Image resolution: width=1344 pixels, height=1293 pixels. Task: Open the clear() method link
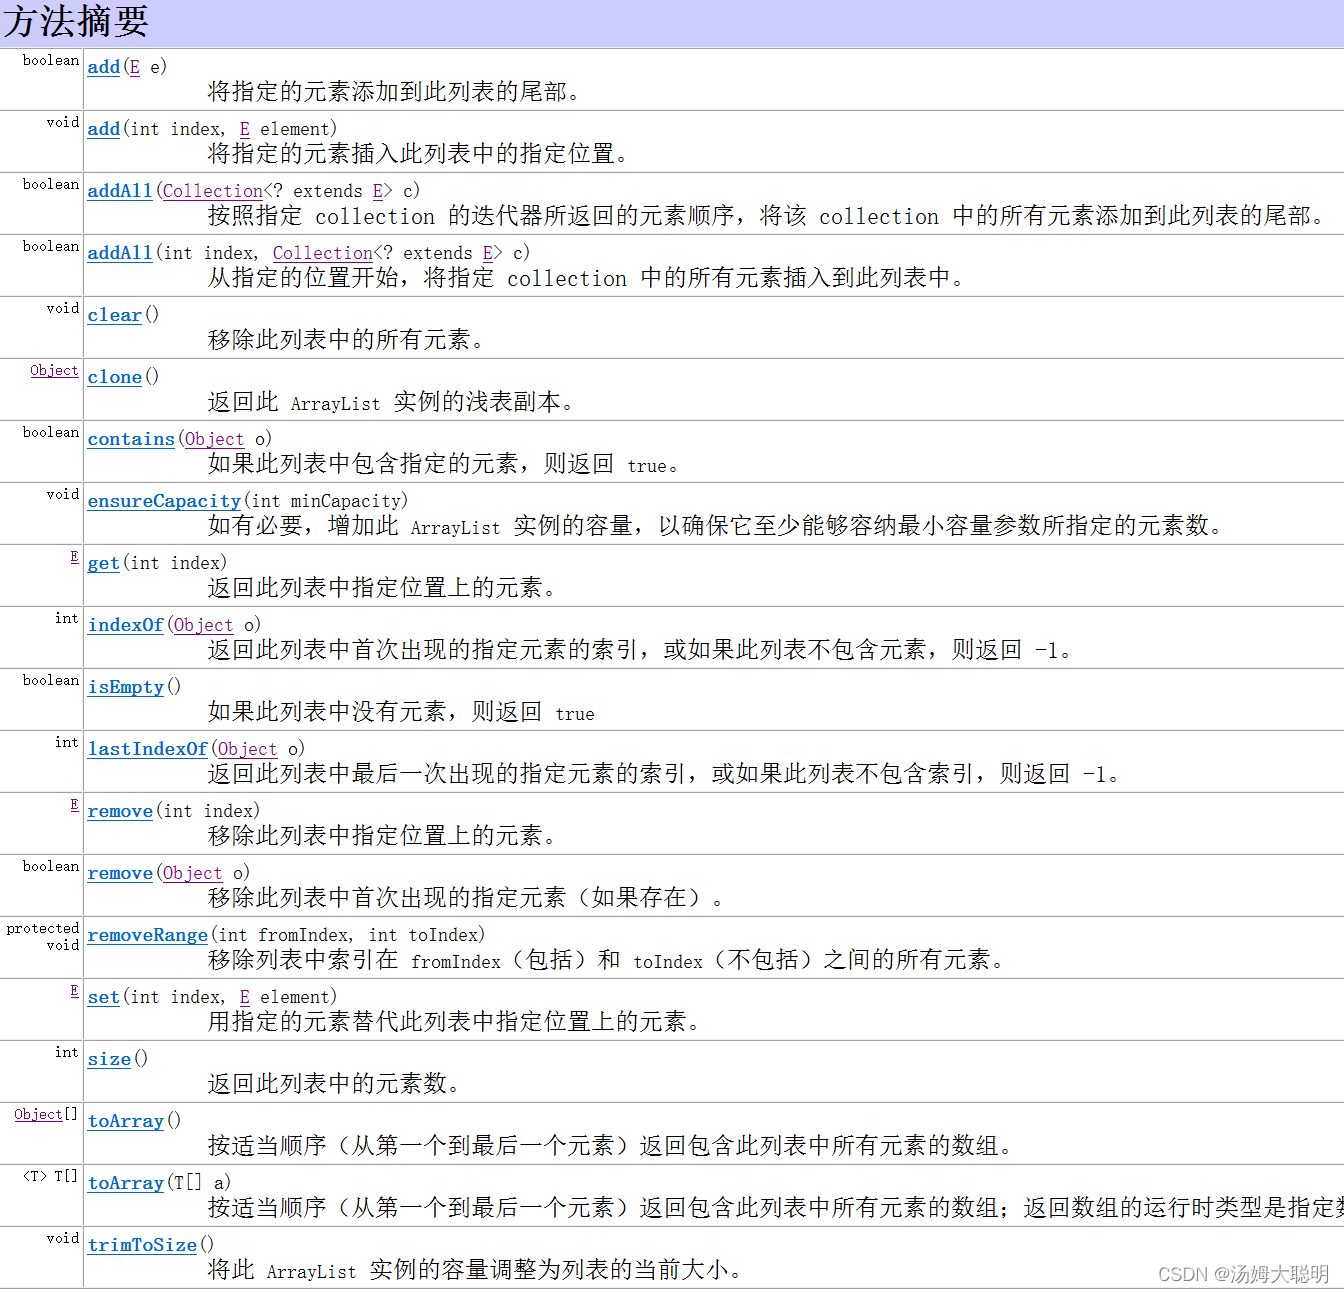tap(115, 315)
